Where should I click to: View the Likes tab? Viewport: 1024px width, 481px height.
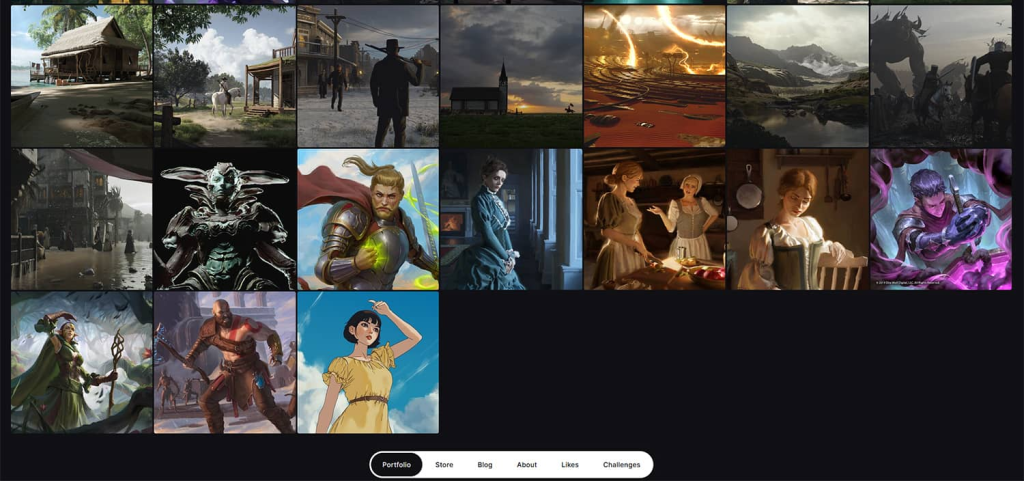click(569, 465)
